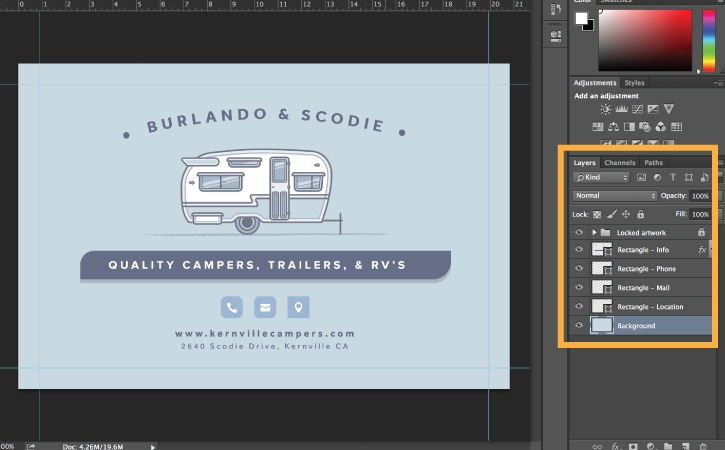Open the Normal blend mode dropdown
The image size is (725, 450).
[x=615, y=196]
